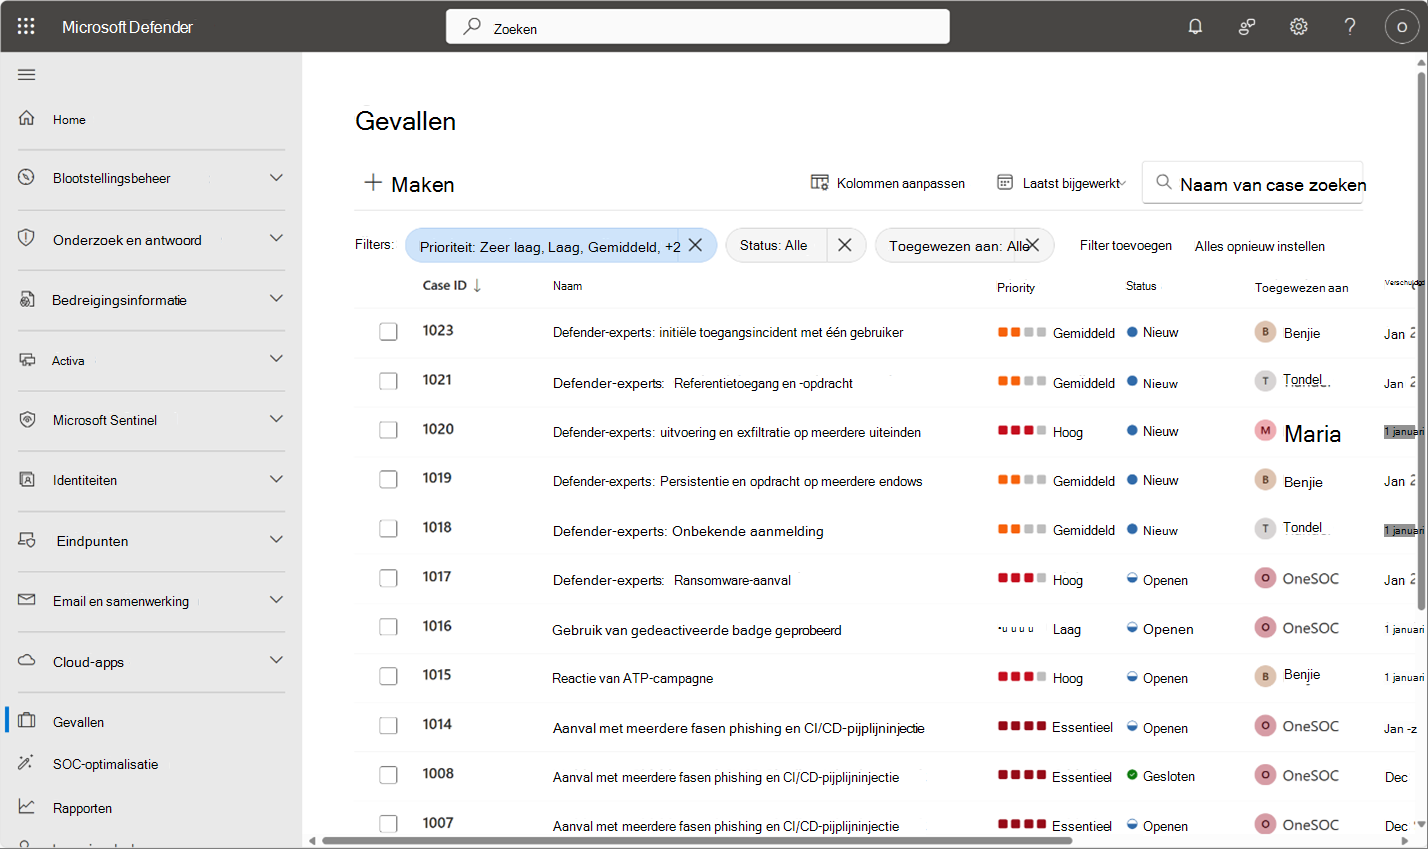
Task: Open the Laatst bijgewerkt dropdown
Action: (1063, 182)
